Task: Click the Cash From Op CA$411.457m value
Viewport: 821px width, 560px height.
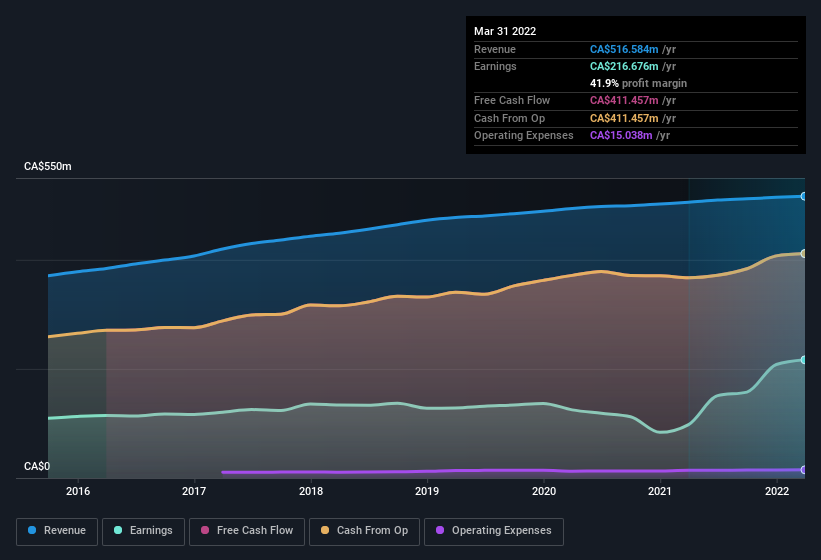Action: 624,118
